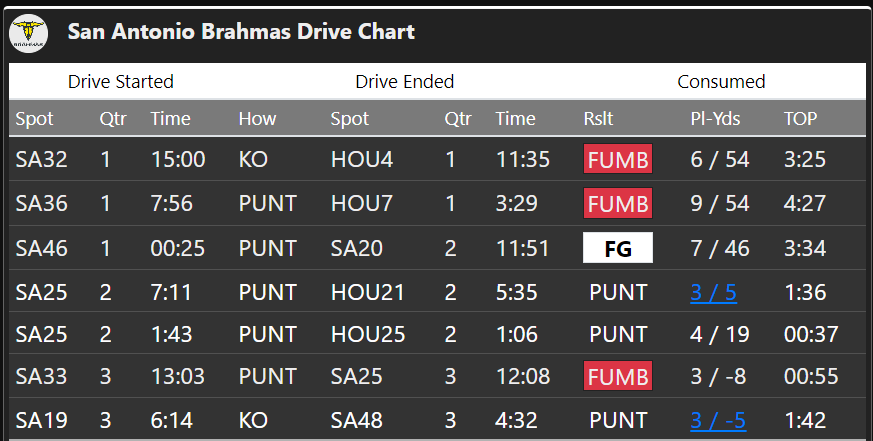
Task: Click FUMB badge on the SA32 drive
Action: 618,159
